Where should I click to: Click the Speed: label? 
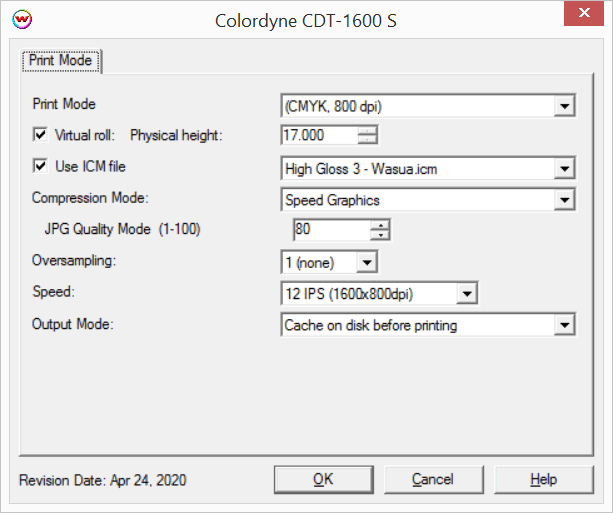(54, 292)
